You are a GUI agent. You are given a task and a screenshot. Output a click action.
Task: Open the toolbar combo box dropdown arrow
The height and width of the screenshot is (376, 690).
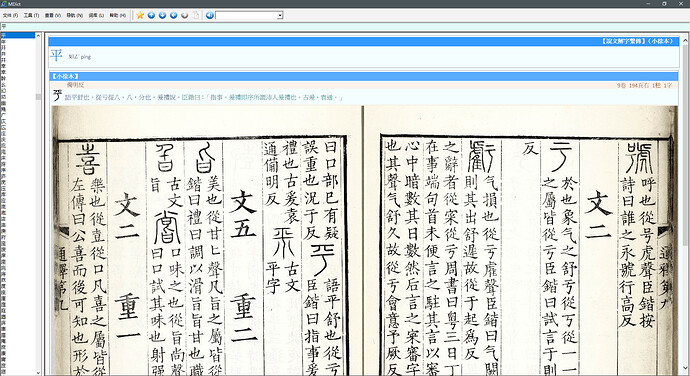click(280, 15)
